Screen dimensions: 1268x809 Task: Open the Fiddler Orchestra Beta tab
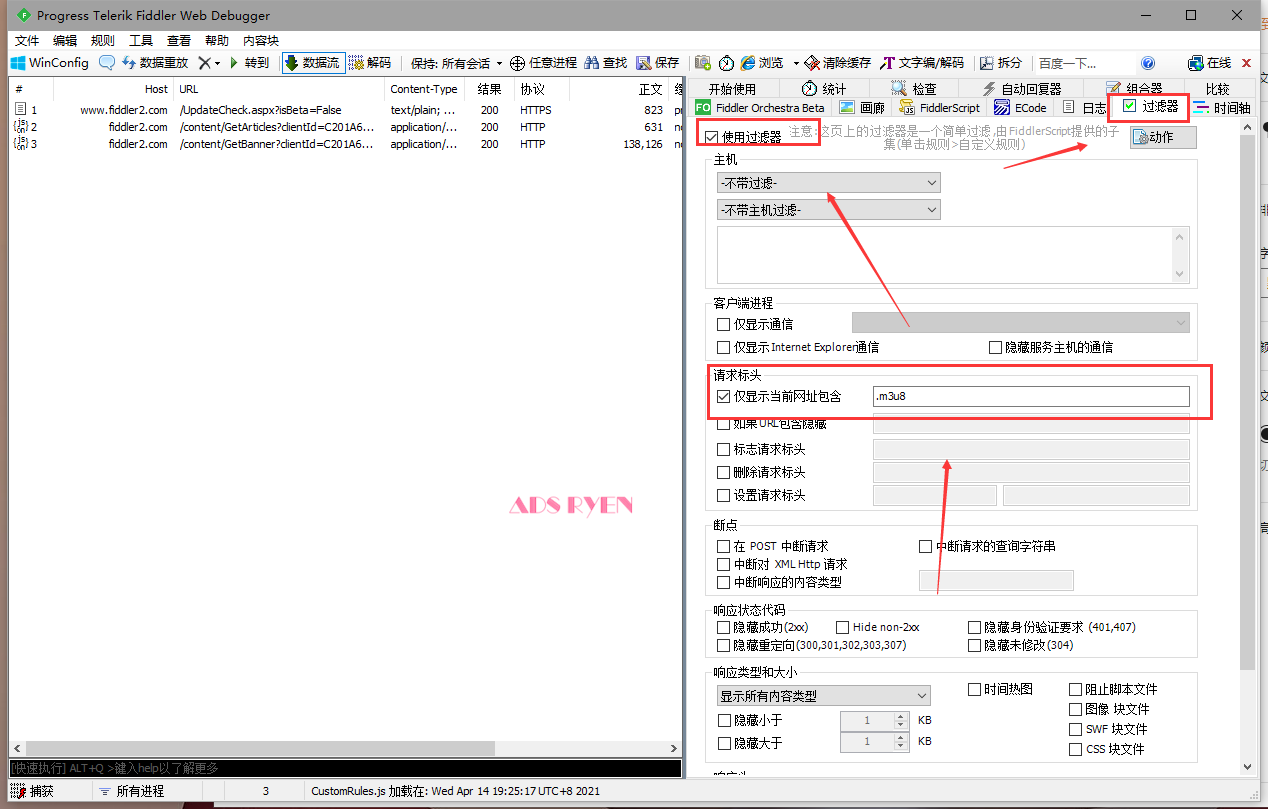761,107
